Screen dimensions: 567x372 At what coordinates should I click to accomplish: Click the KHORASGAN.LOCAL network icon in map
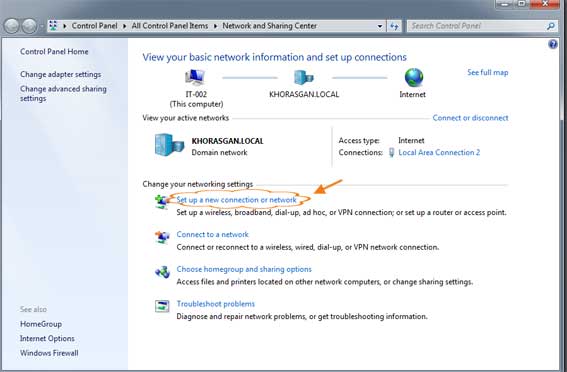pos(304,77)
